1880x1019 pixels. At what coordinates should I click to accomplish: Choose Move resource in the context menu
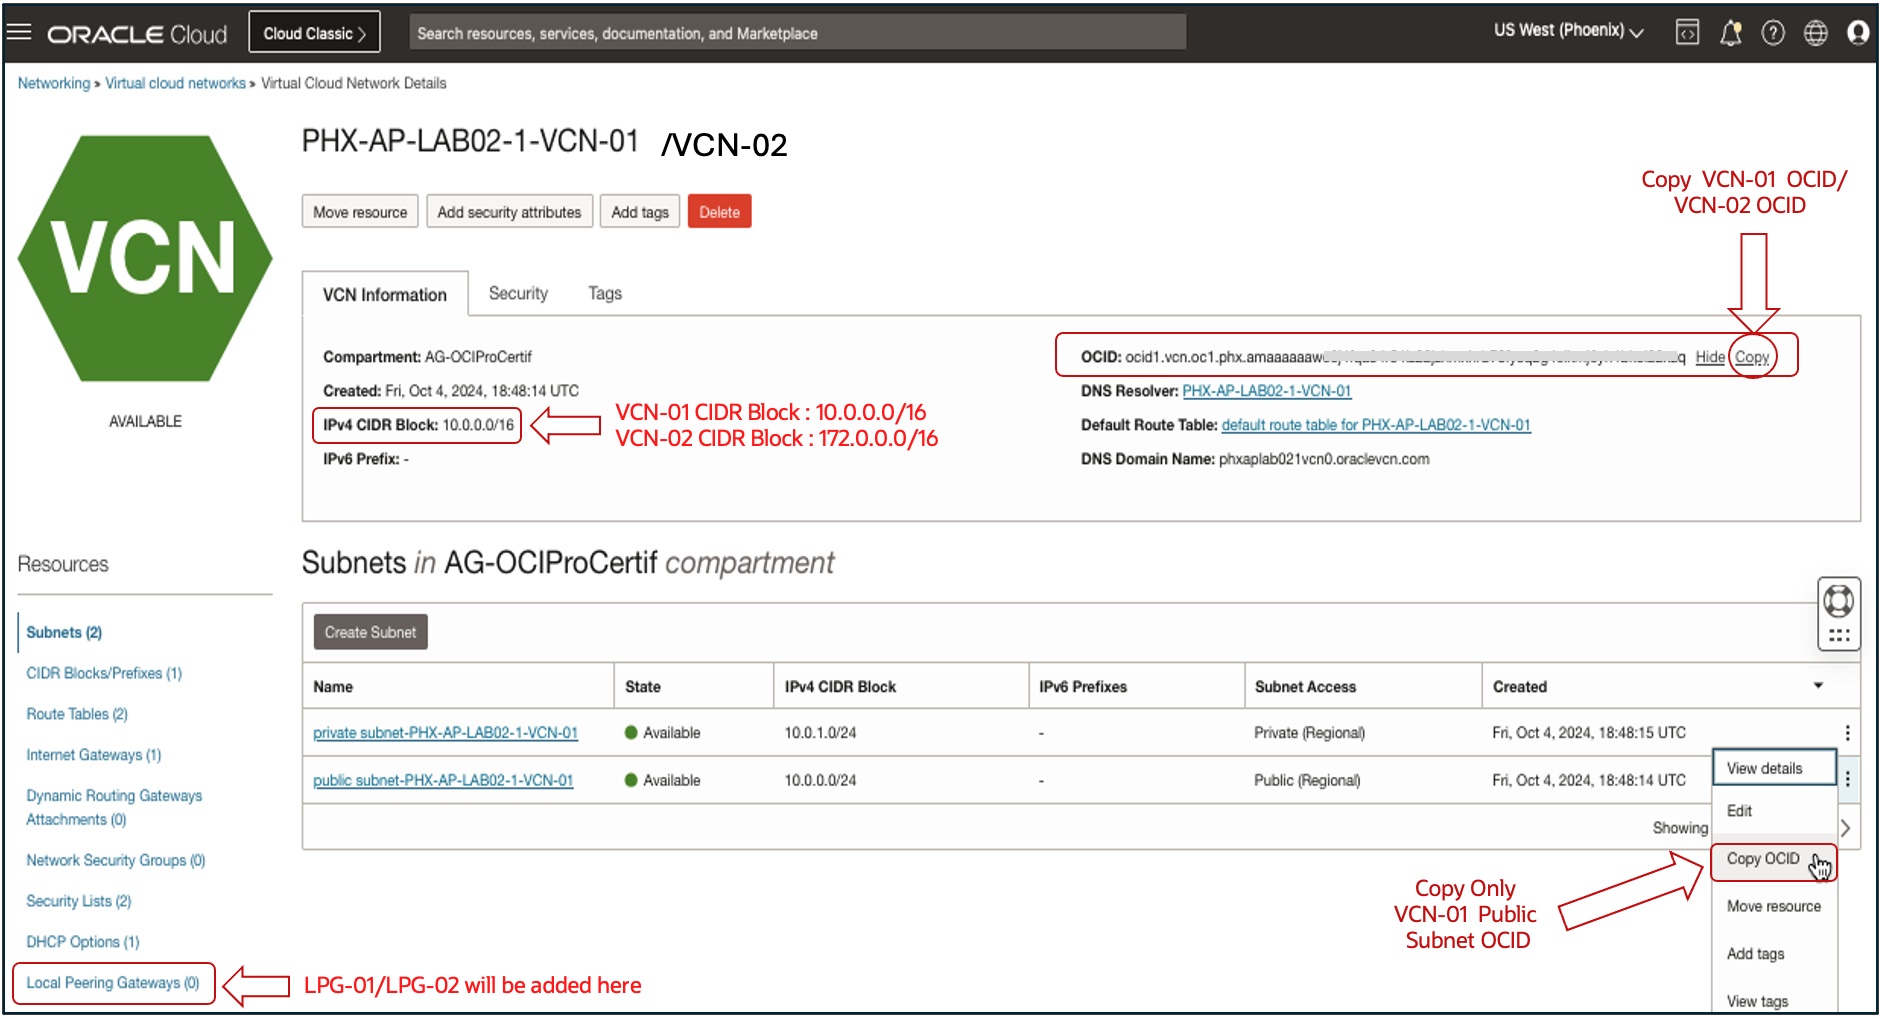coord(1774,906)
